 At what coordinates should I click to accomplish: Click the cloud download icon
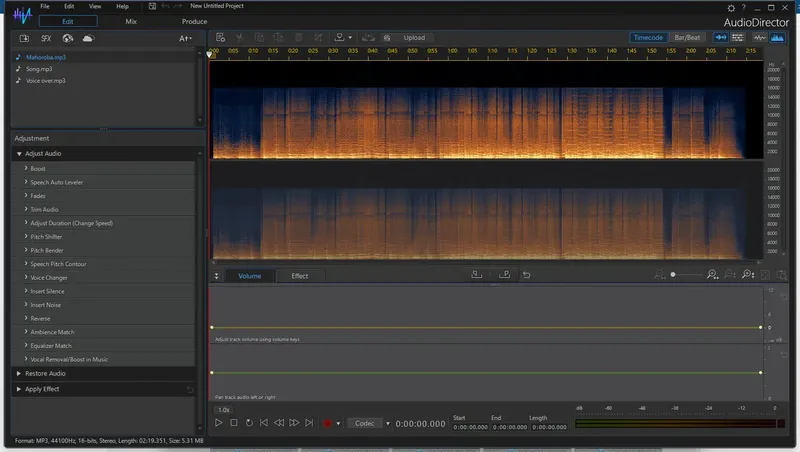tap(88, 38)
